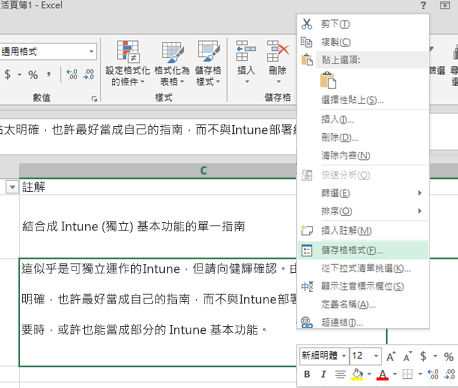Choose 剪下 from context menu

pos(363,24)
